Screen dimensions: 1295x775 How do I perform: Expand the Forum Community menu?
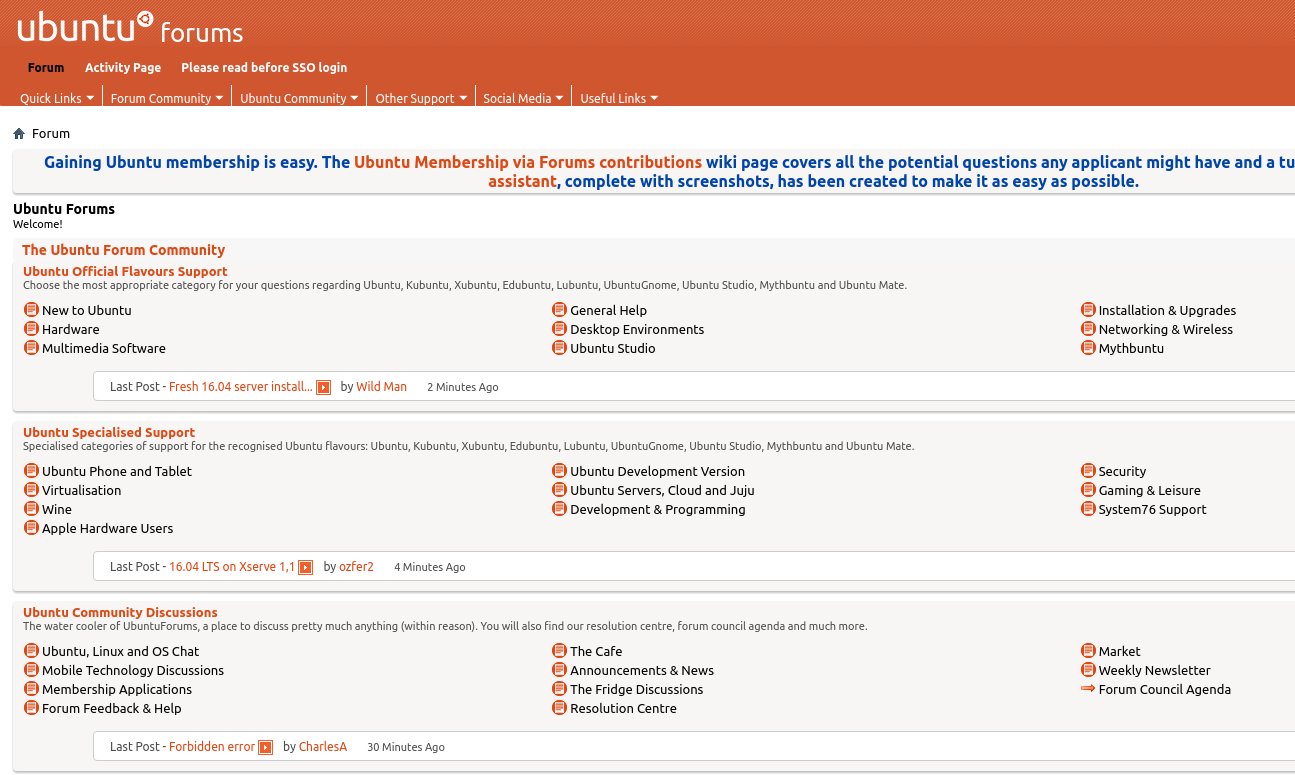(167, 98)
